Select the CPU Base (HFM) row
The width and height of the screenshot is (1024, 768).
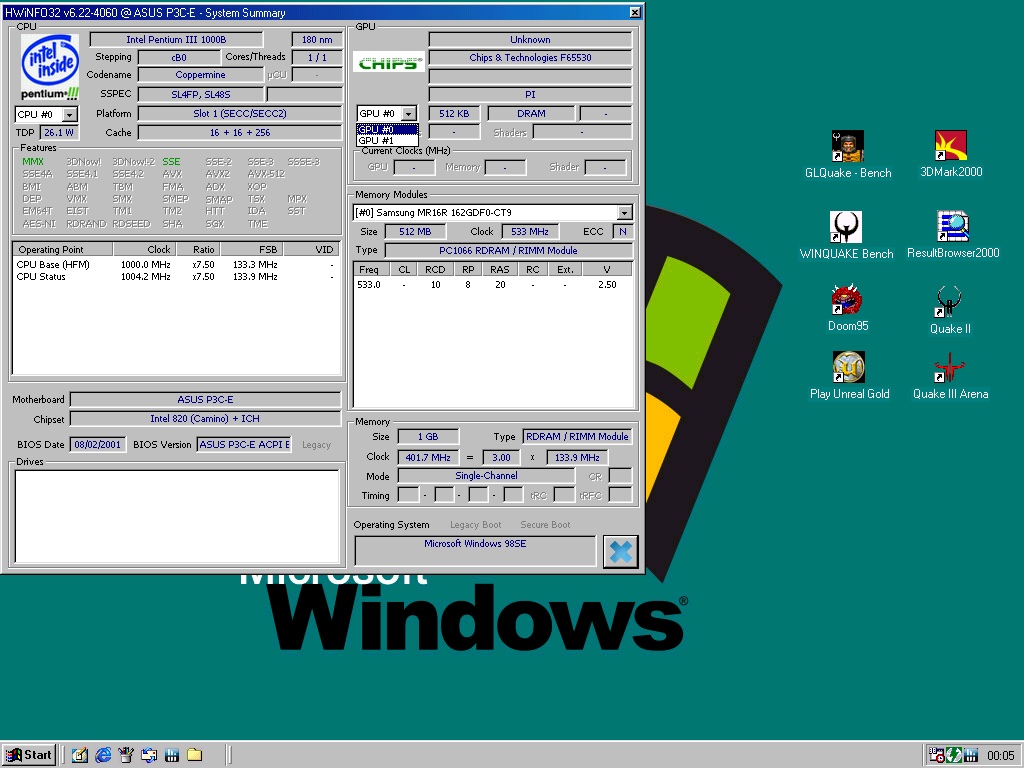tap(176, 264)
